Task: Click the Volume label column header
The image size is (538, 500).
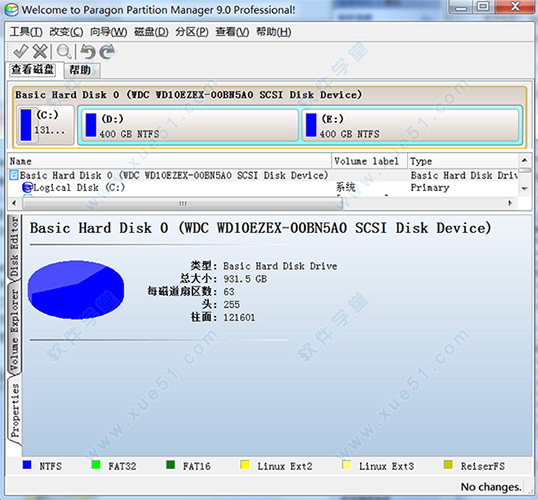Action: [370, 161]
